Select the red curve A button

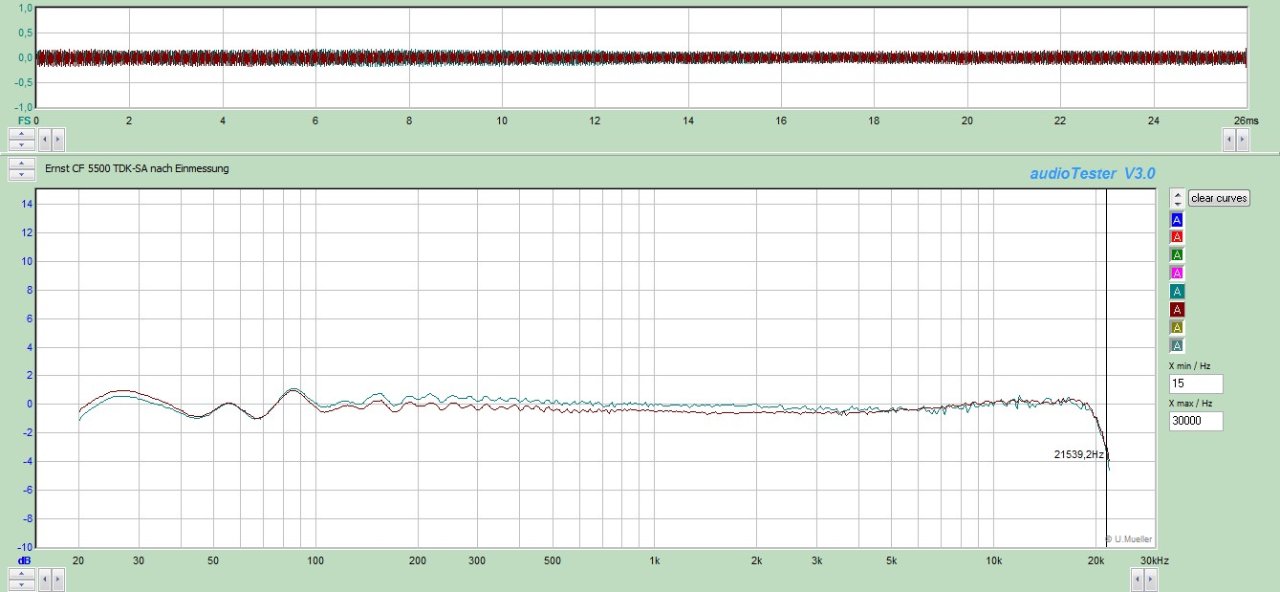(1177, 237)
